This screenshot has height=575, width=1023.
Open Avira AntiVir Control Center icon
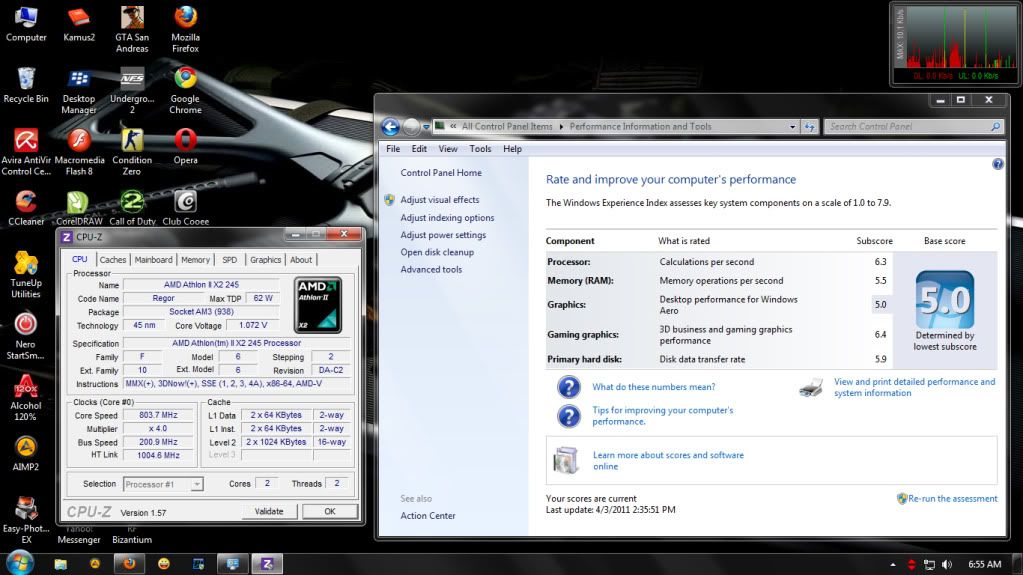pyautogui.click(x=26, y=152)
